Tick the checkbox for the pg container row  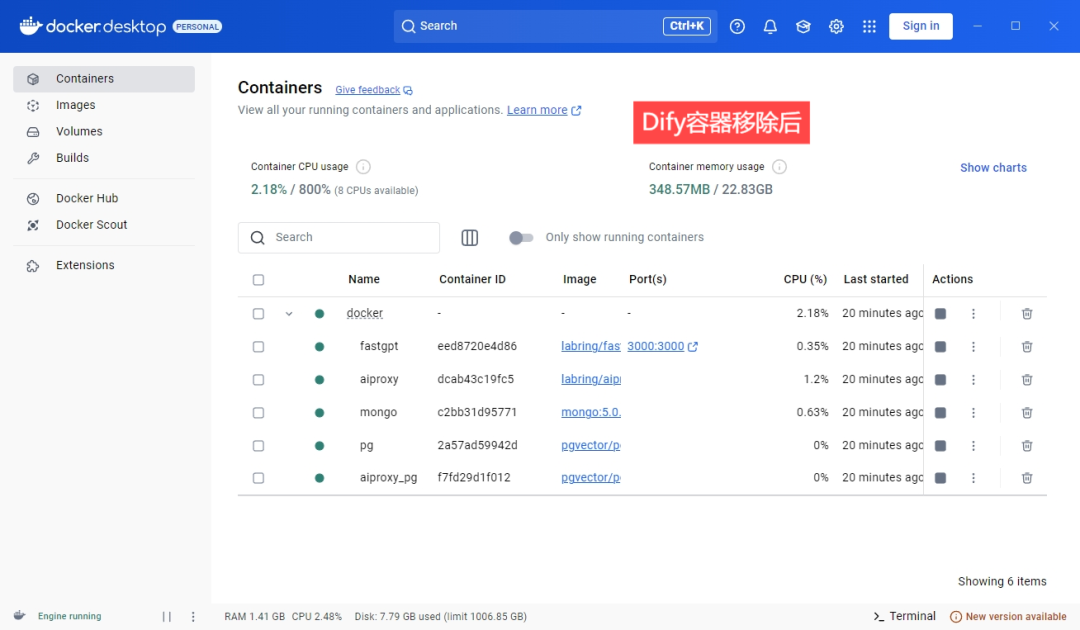click(258, 445)
